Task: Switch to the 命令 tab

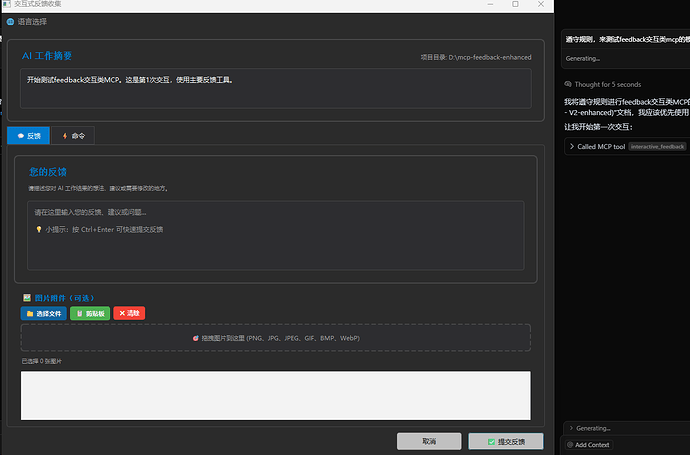Action: [73, 136]
